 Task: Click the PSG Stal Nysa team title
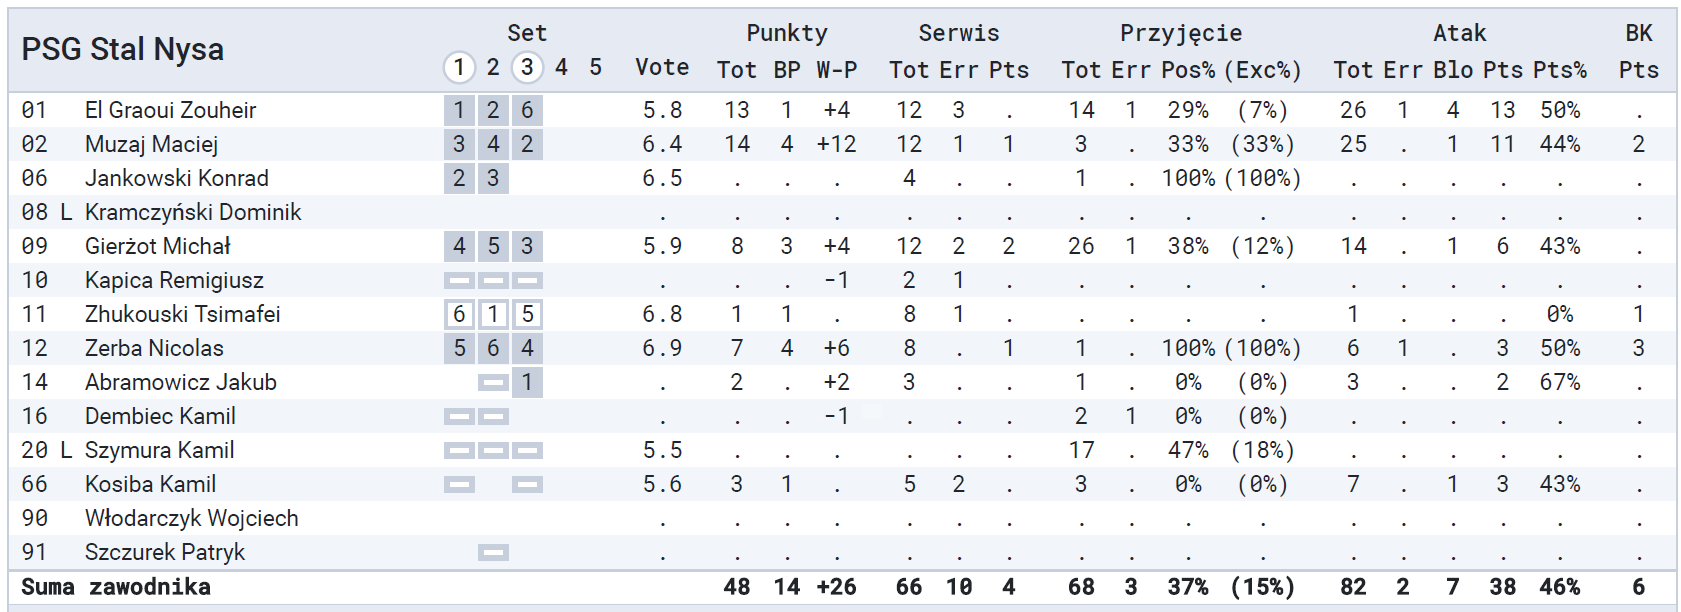click(x=122, y=49)
